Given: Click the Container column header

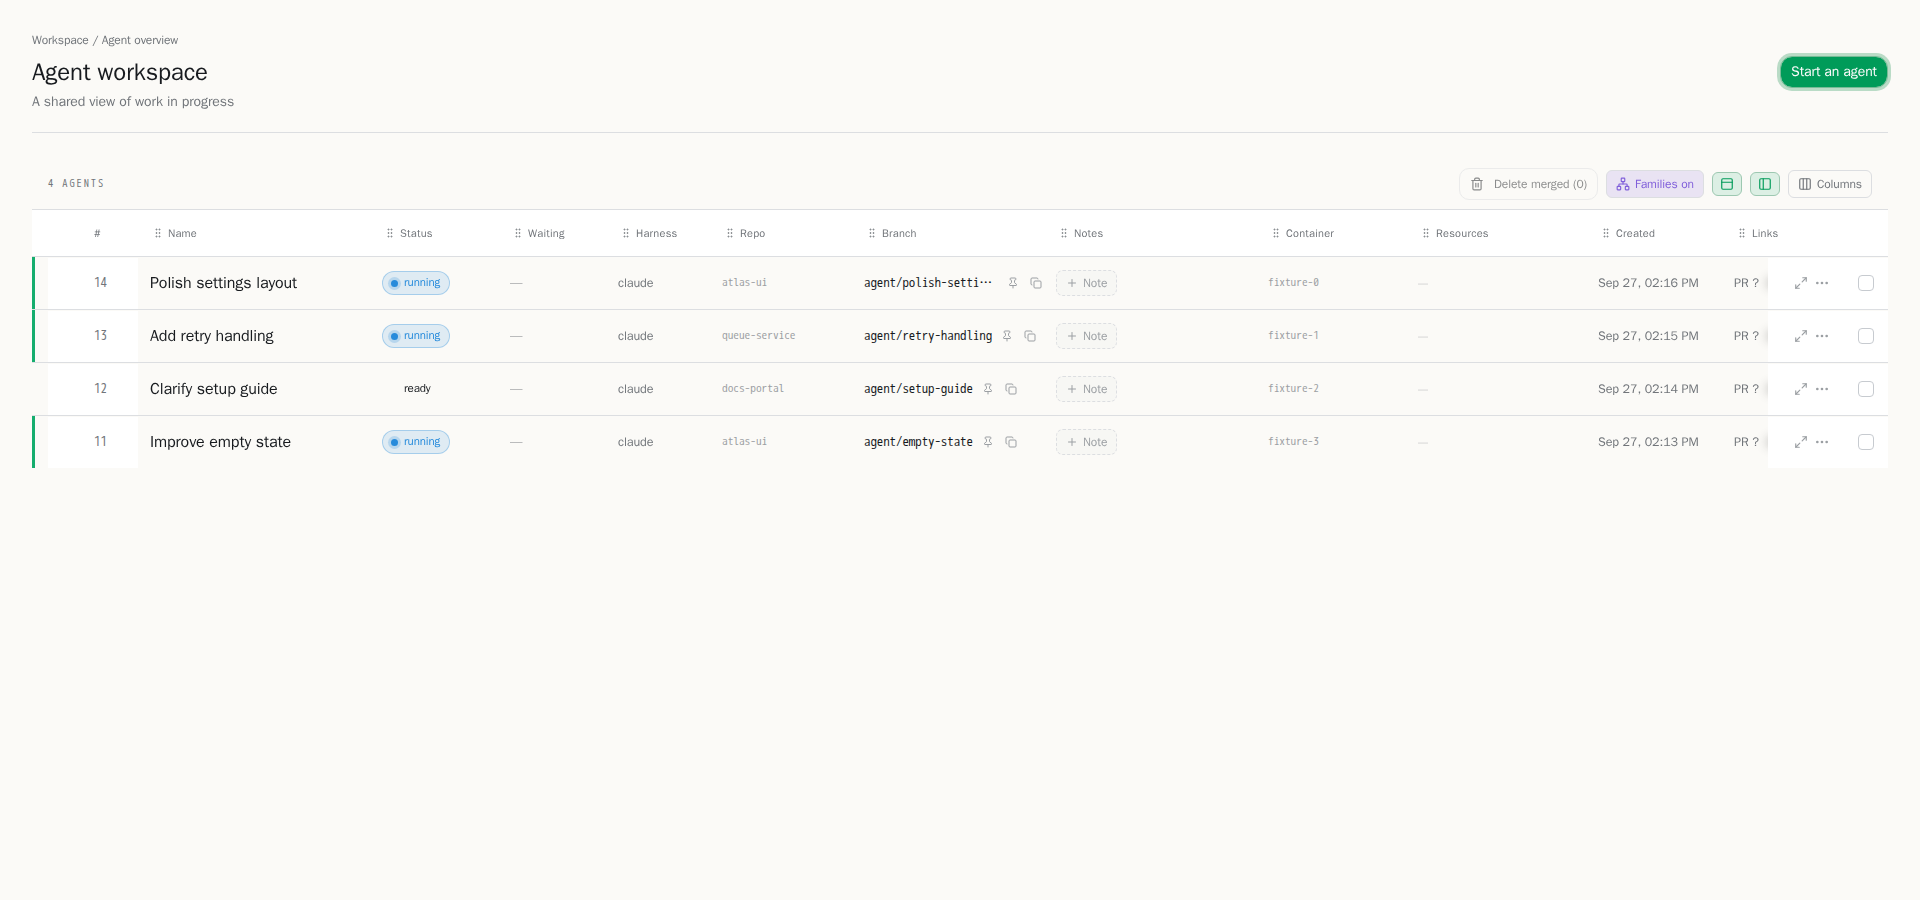Looking at the screenshot, I should (x=1310, y=233).
